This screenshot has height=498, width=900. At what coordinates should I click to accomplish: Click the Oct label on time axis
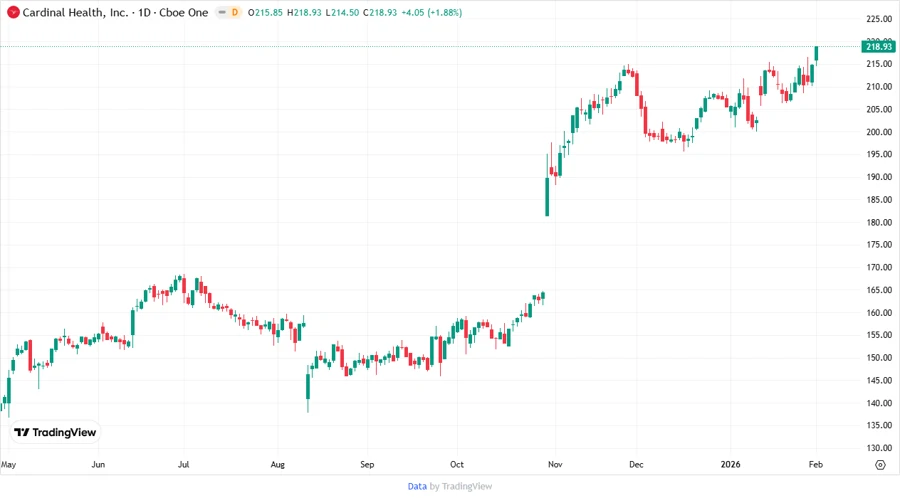pyautogui.click(x=457, y=464)
